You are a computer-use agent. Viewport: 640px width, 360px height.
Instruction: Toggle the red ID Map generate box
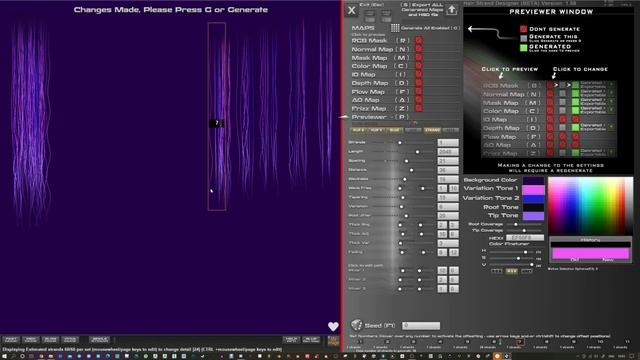418,74
